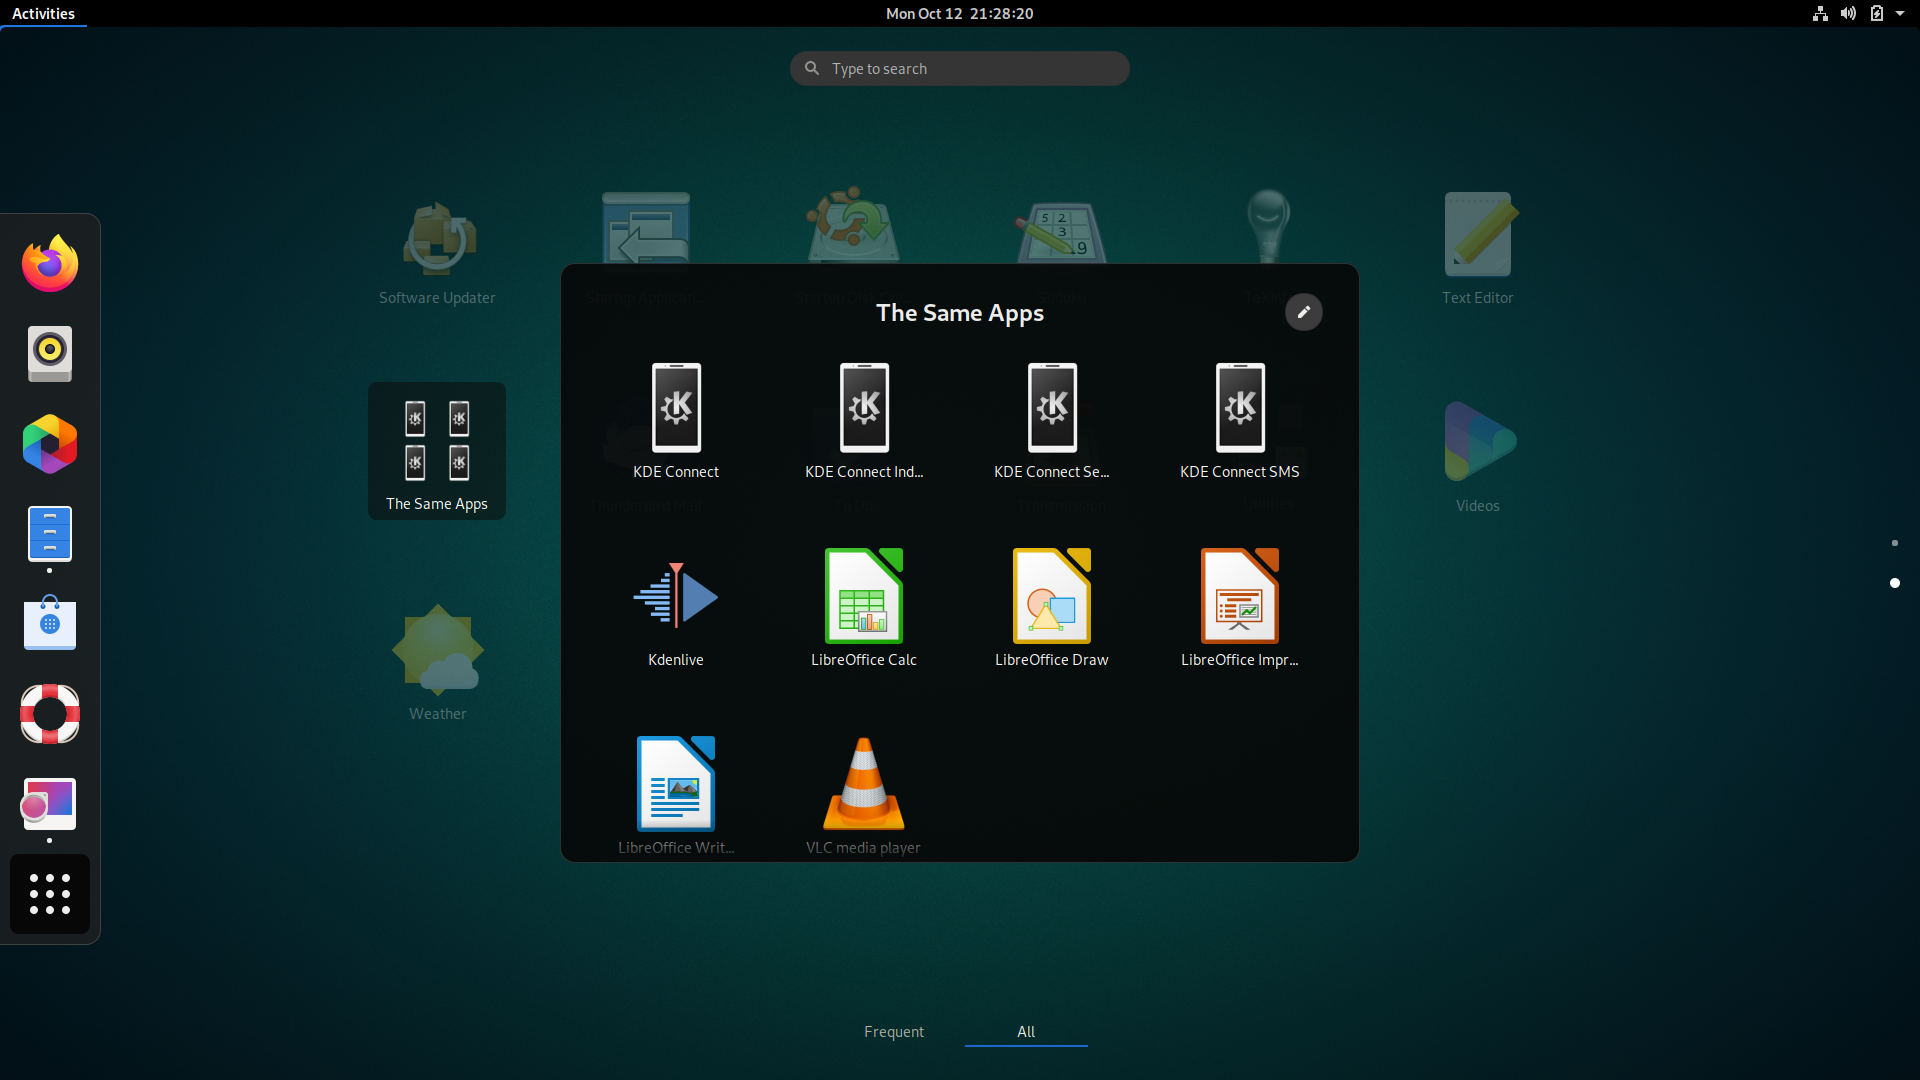The height and width of the screenshot is (1080, 1920).
Task: Click the Type to search field
Action: pyautogui.click(x=959, y=68)
